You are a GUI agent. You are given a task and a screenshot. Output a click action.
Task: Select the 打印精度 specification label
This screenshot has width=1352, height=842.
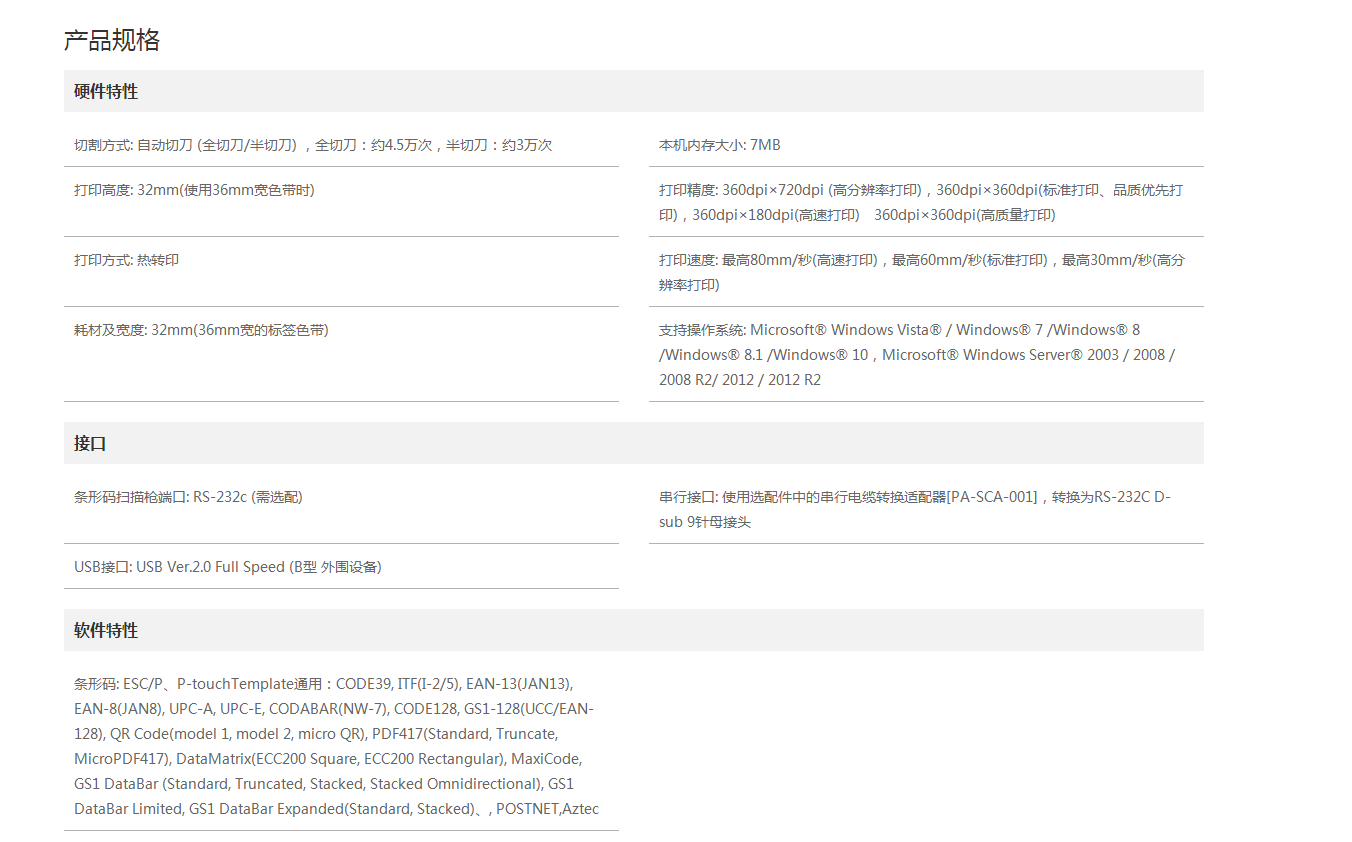(687, 190)
